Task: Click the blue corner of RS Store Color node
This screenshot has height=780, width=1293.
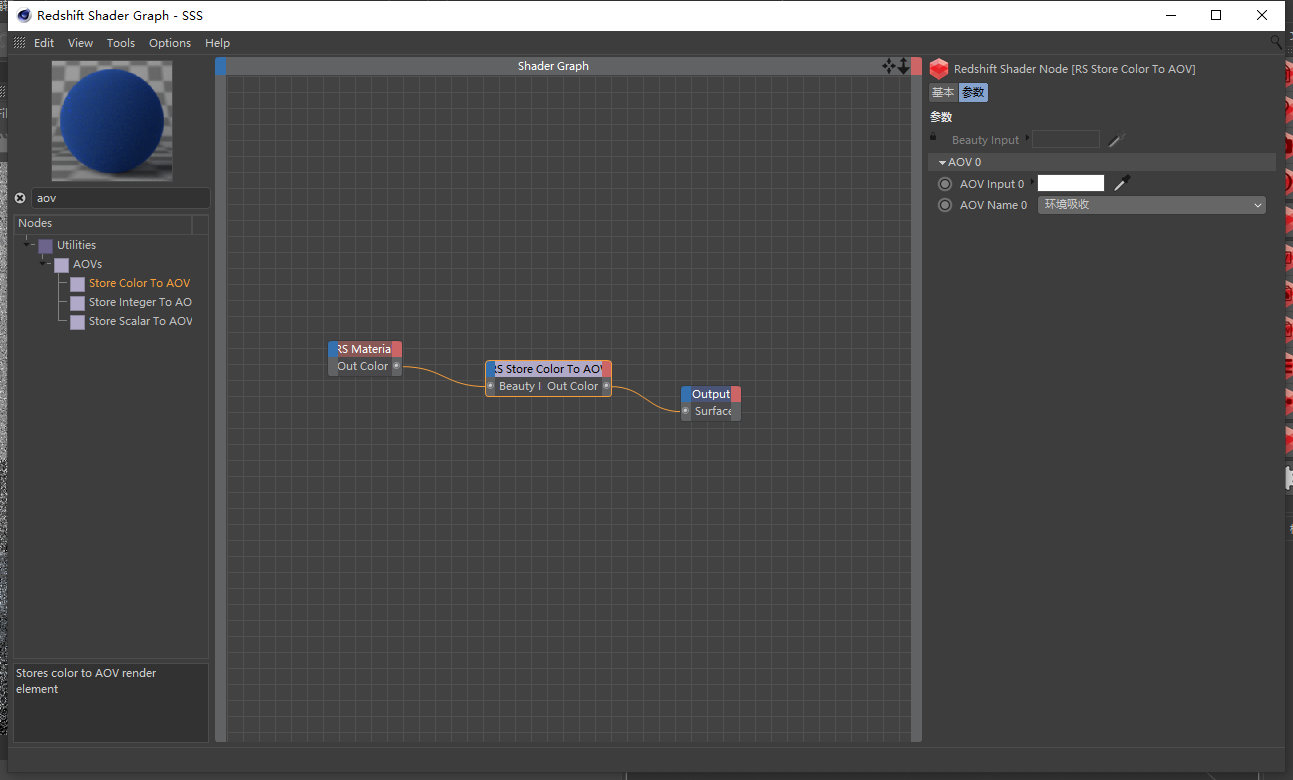Action: coord(490,369)
